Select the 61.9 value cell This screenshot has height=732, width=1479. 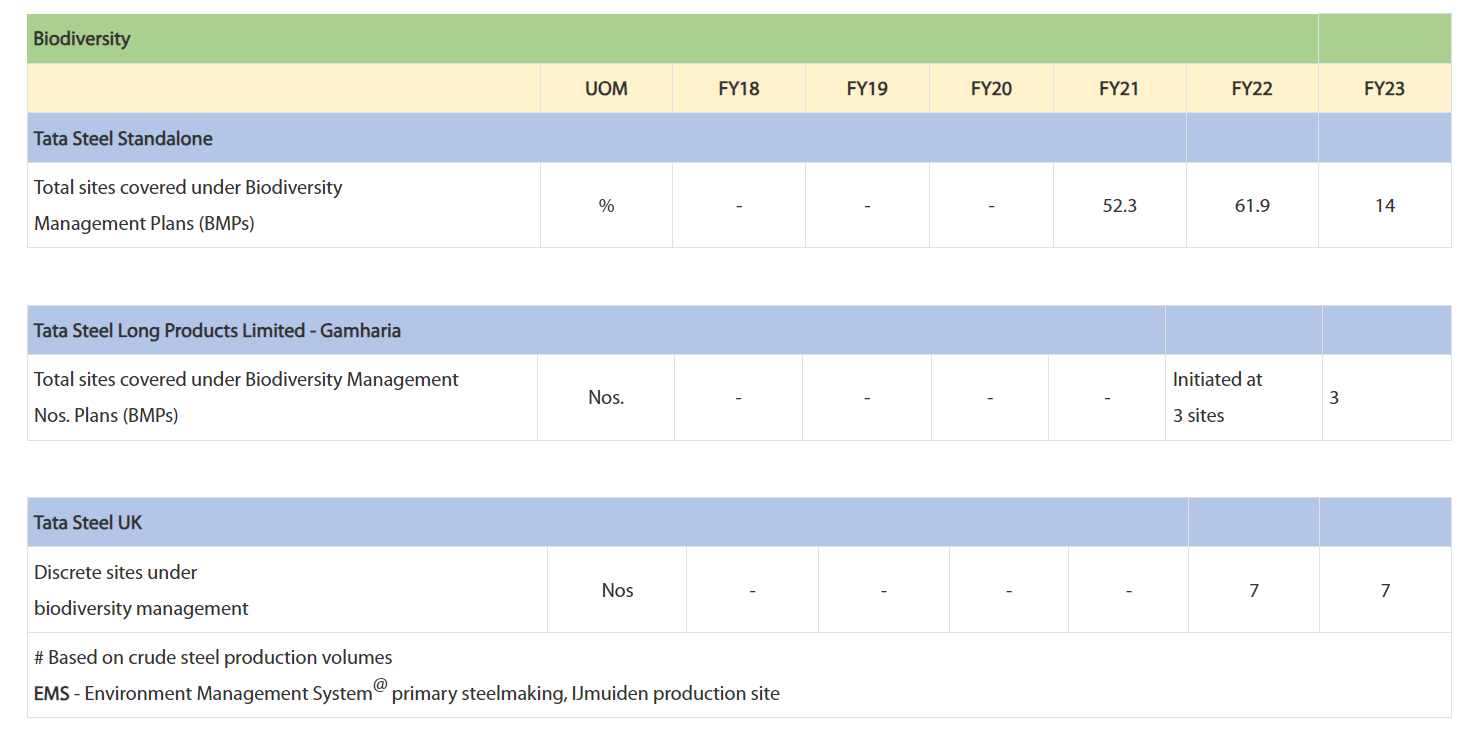[1252, 205]
